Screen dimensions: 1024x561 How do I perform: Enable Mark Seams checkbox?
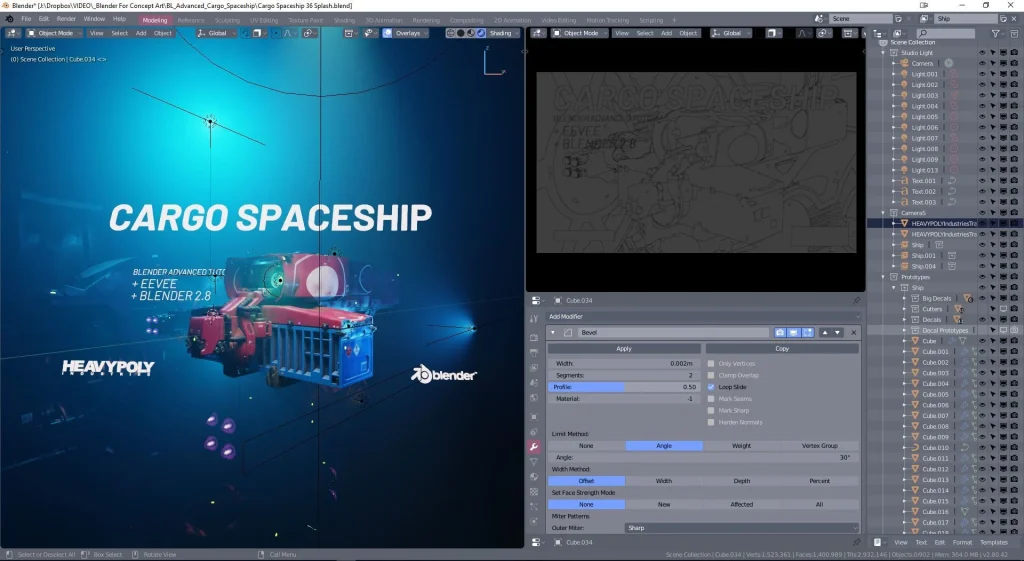711,399
